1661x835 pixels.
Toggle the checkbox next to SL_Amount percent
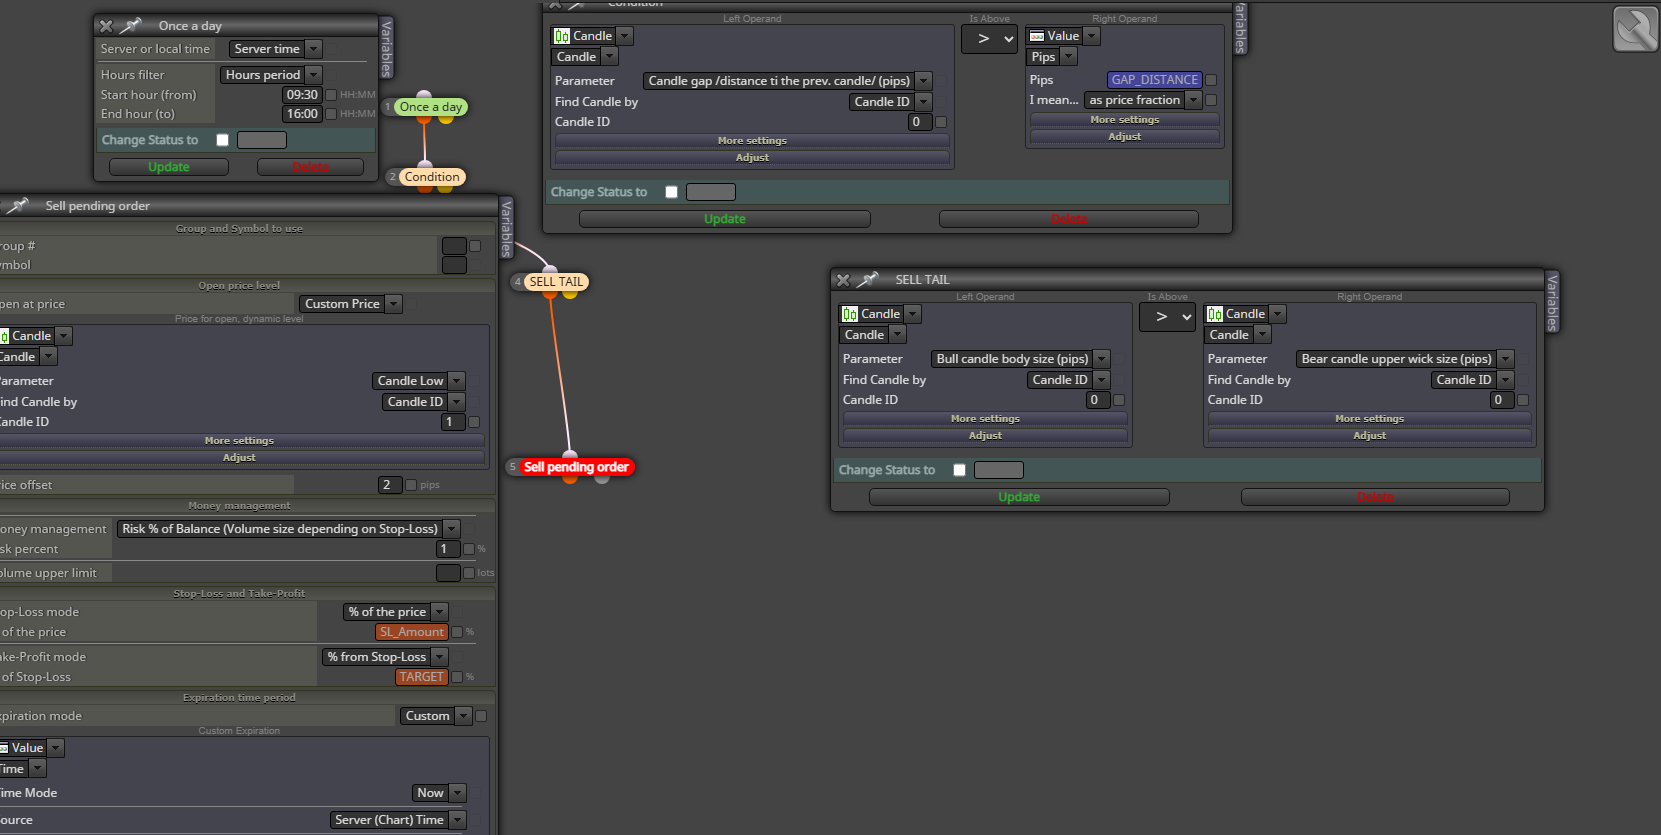click(457, 632)
